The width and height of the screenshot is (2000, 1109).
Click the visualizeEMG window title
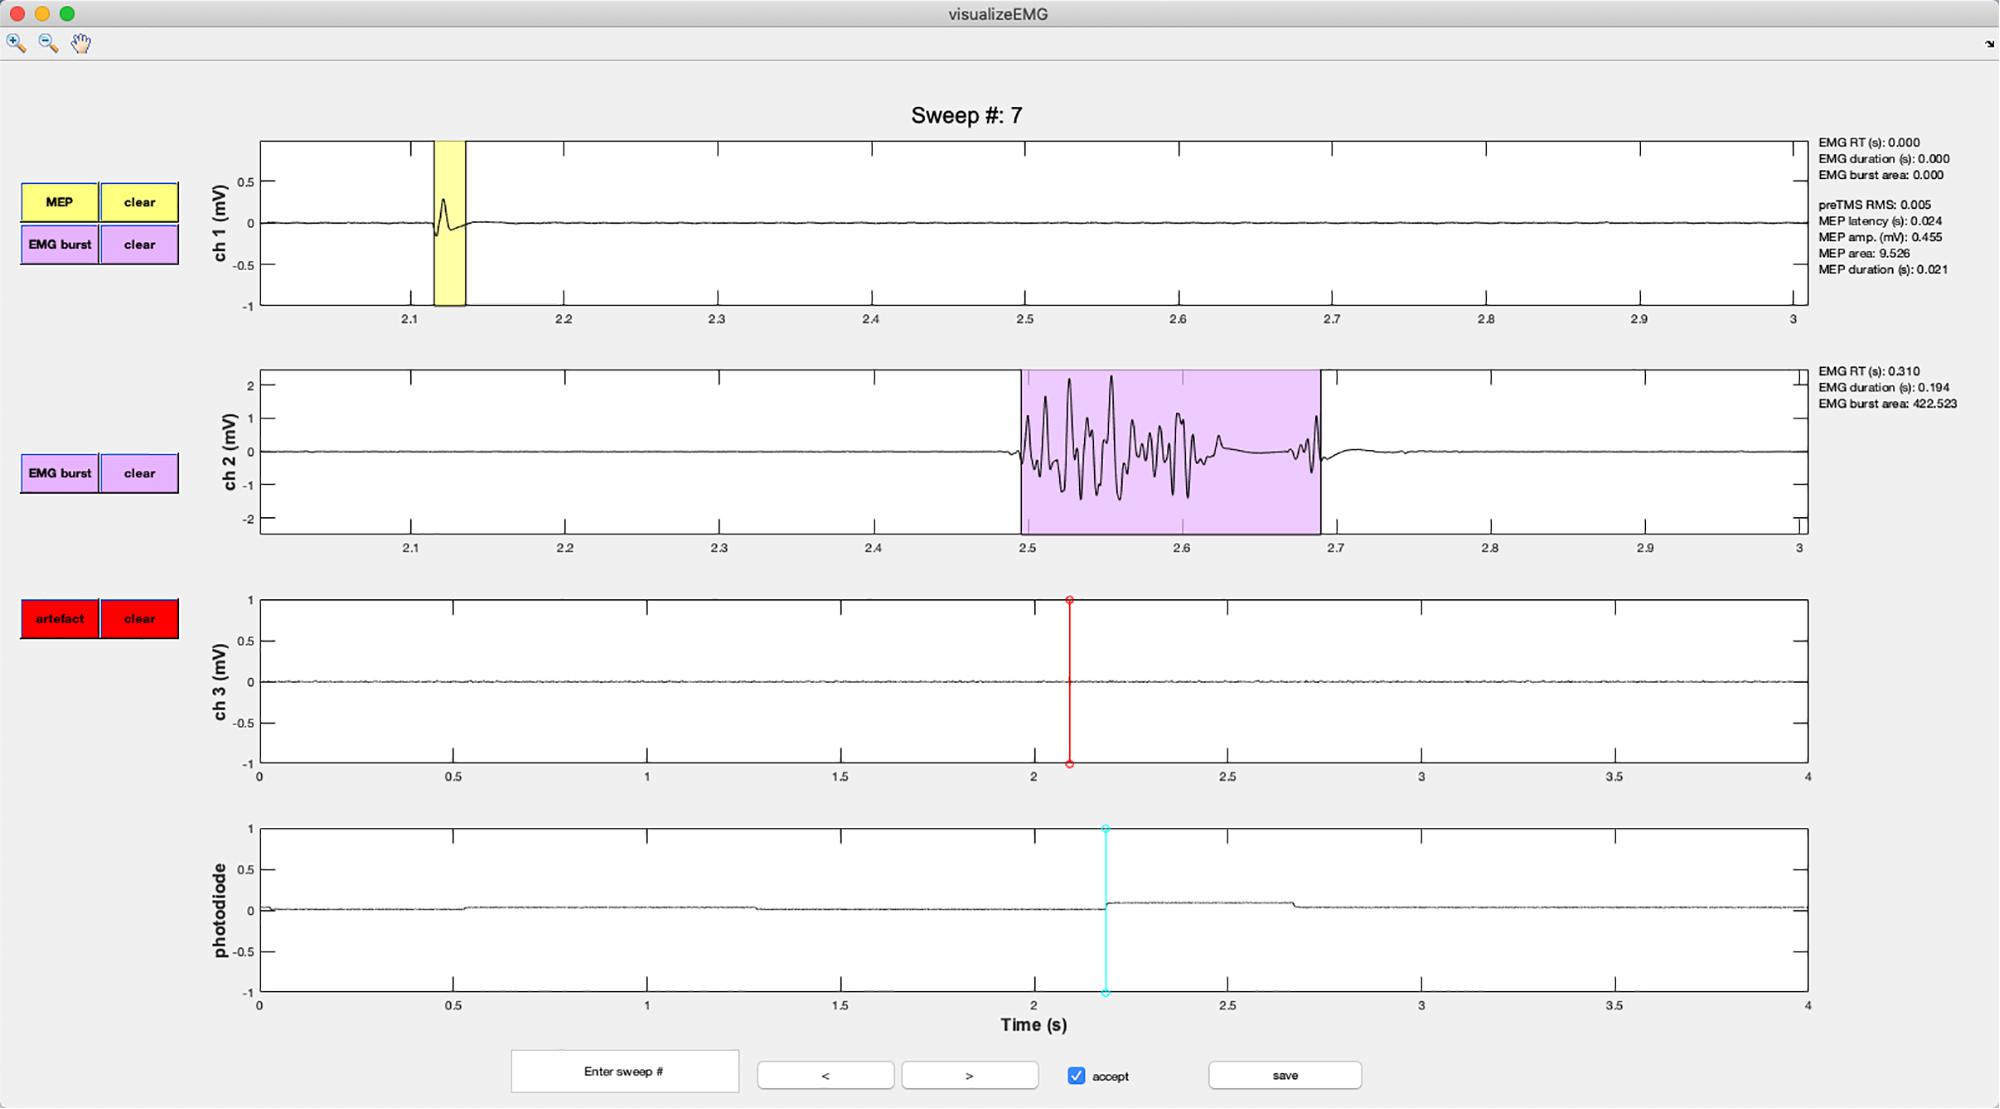point(998,14)
